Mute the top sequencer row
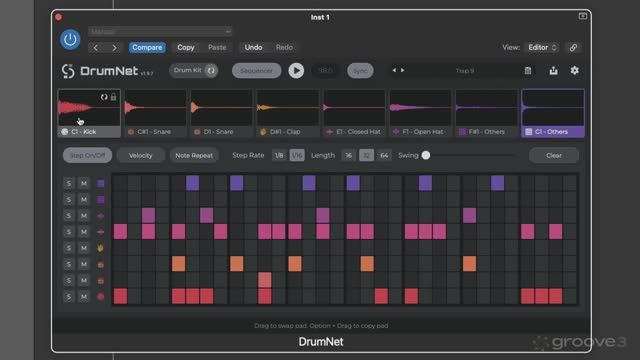The width and height of the screenshot is (640, 360). click(84, 183)
